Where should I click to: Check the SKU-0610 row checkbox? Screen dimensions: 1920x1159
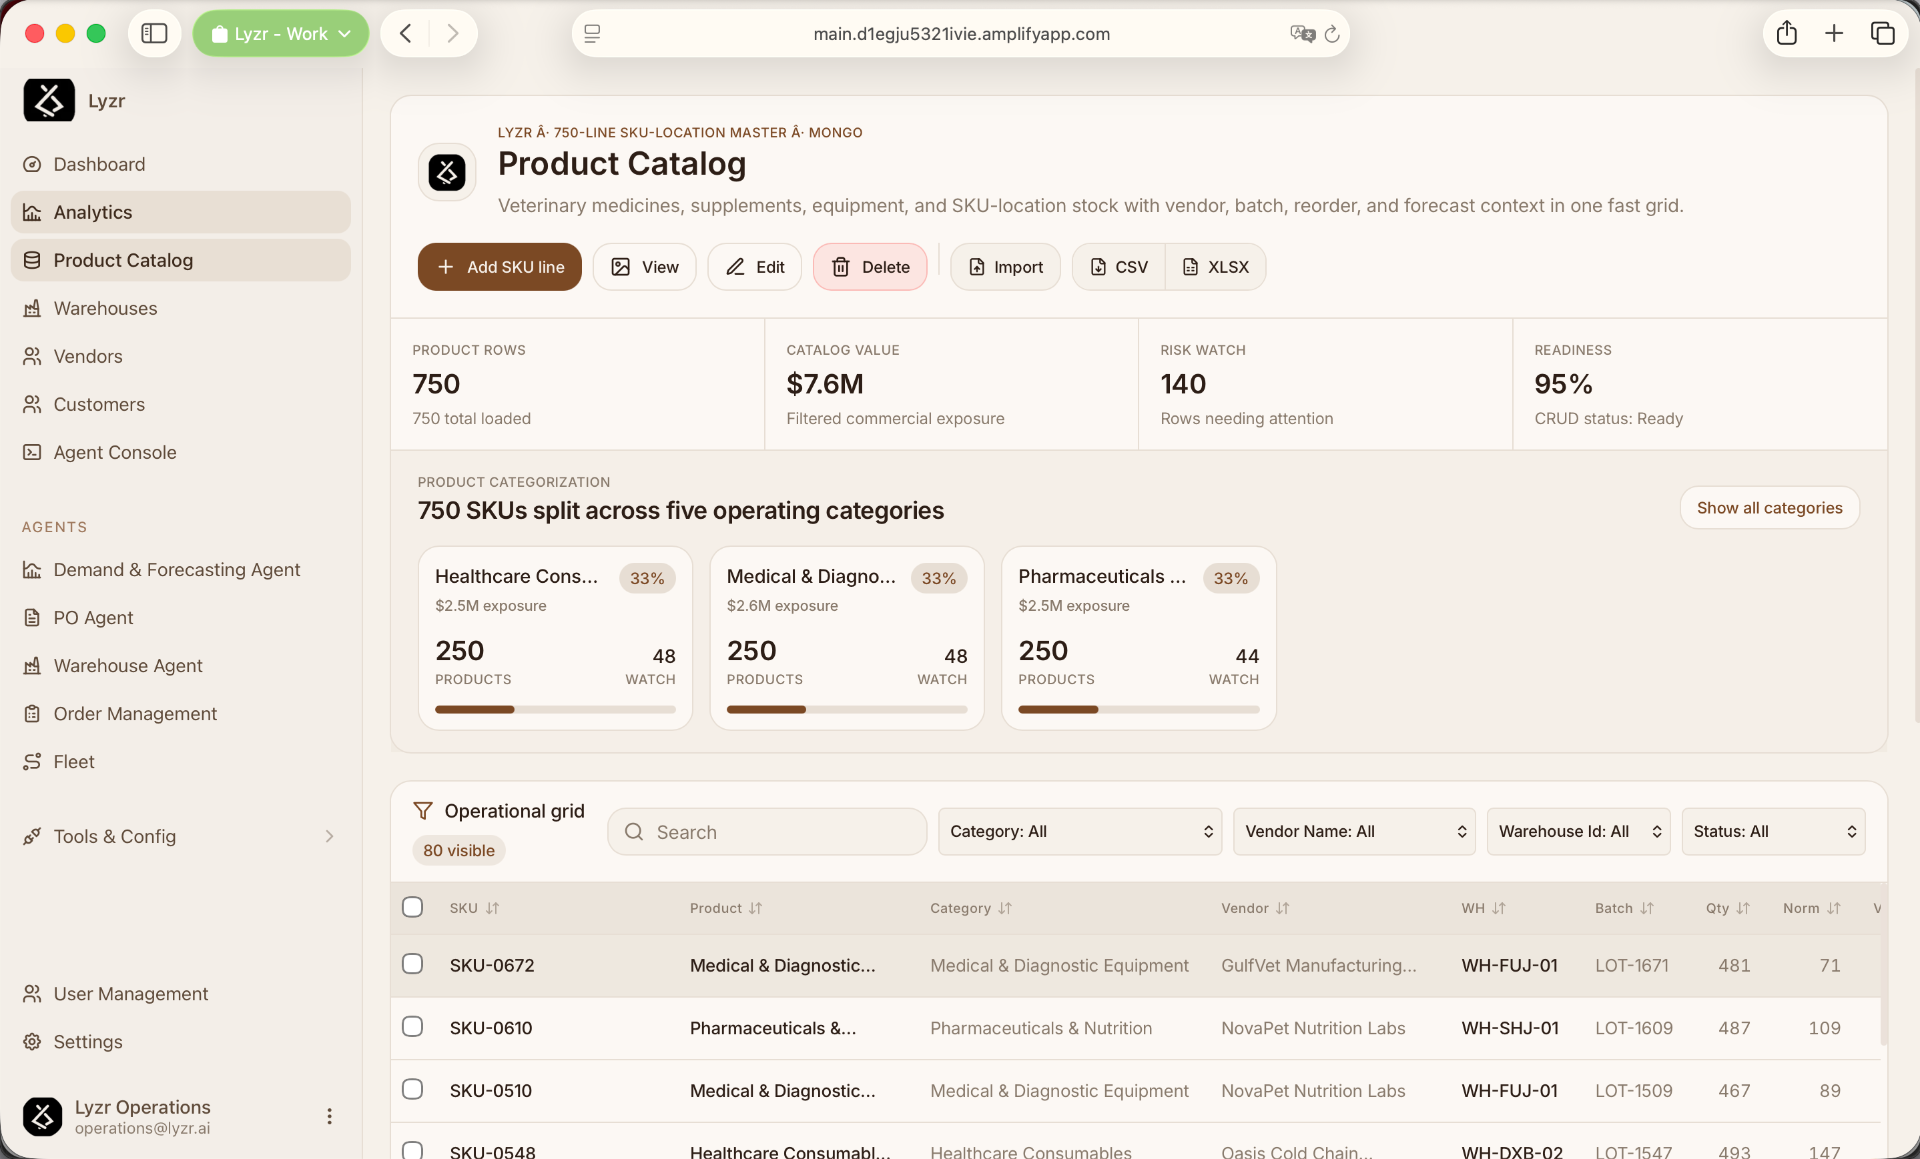point(412,1027)
